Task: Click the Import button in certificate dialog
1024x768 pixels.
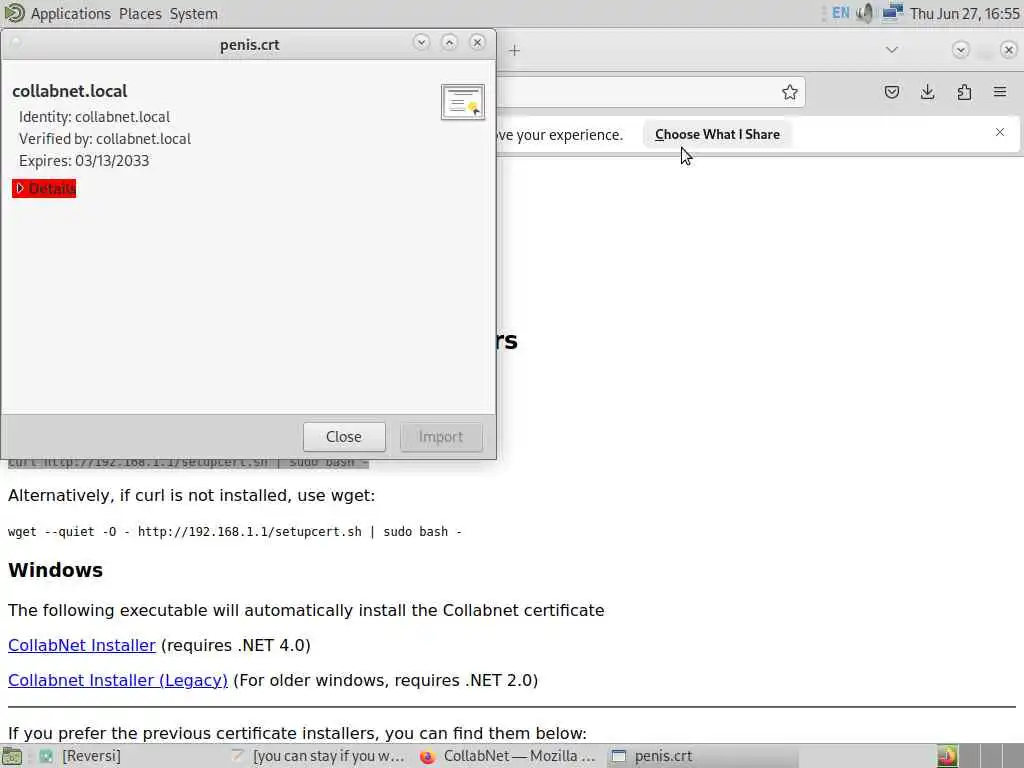Action: 441,436
